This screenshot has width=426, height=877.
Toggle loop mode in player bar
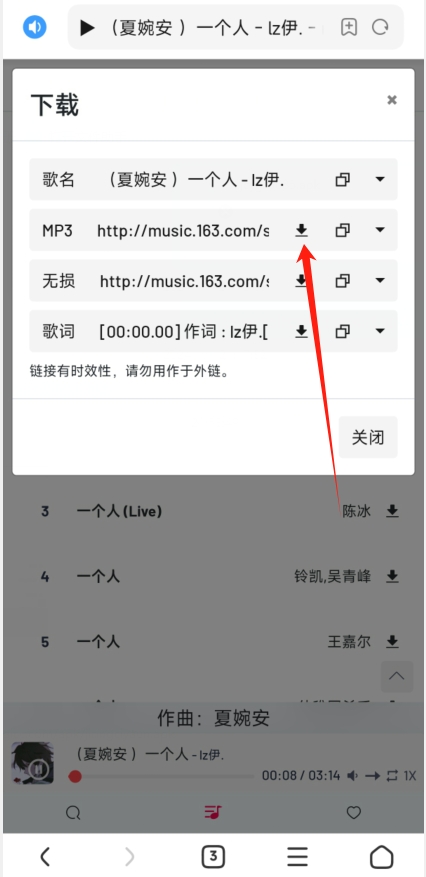pos(391,776)
